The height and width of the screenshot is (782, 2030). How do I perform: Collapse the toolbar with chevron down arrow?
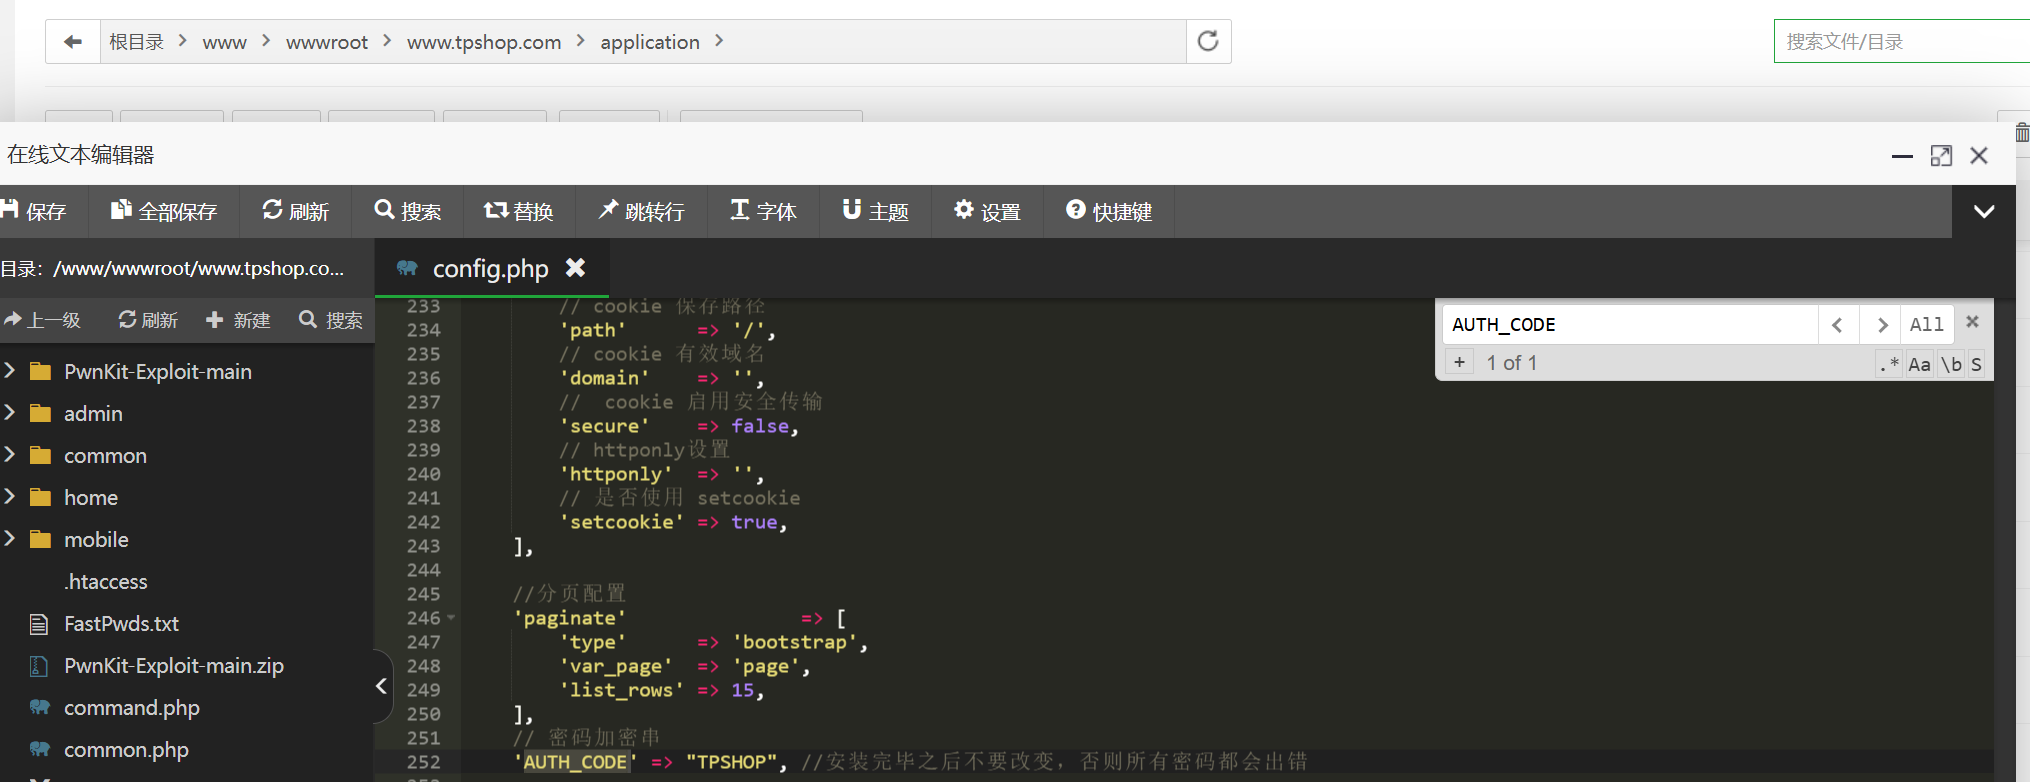[1984, 211]
